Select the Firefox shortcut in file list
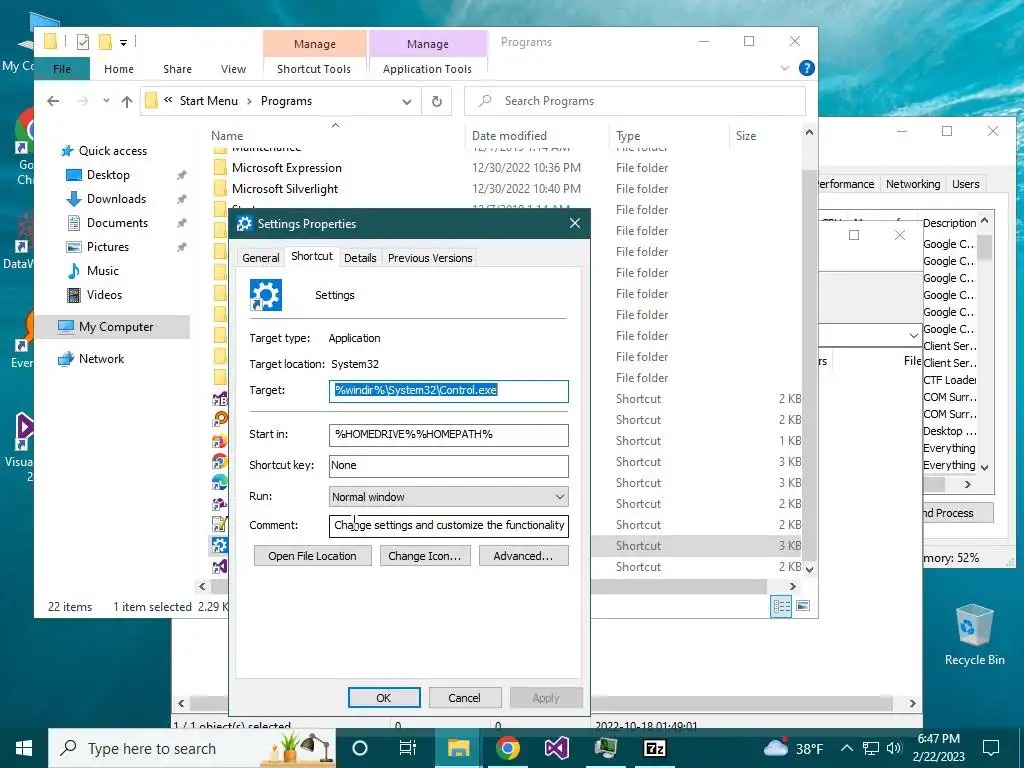Screen dimensions: 1024x768 (x=219, y=441)
